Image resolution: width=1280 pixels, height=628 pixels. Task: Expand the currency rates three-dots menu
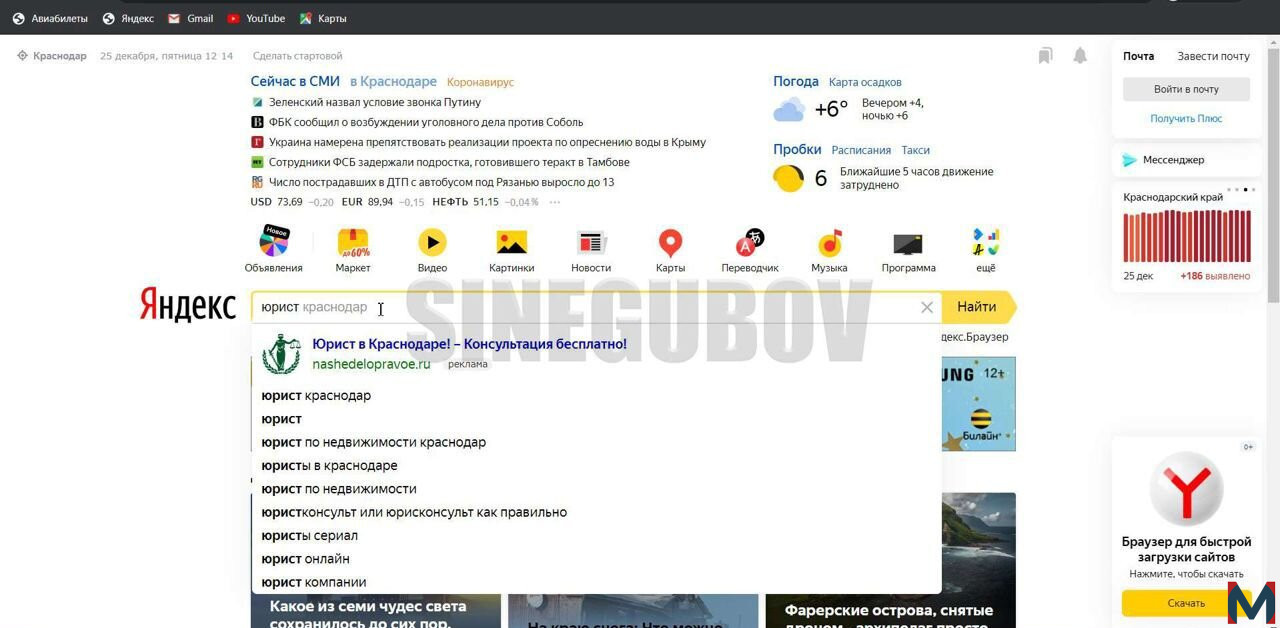pos(555,202)
